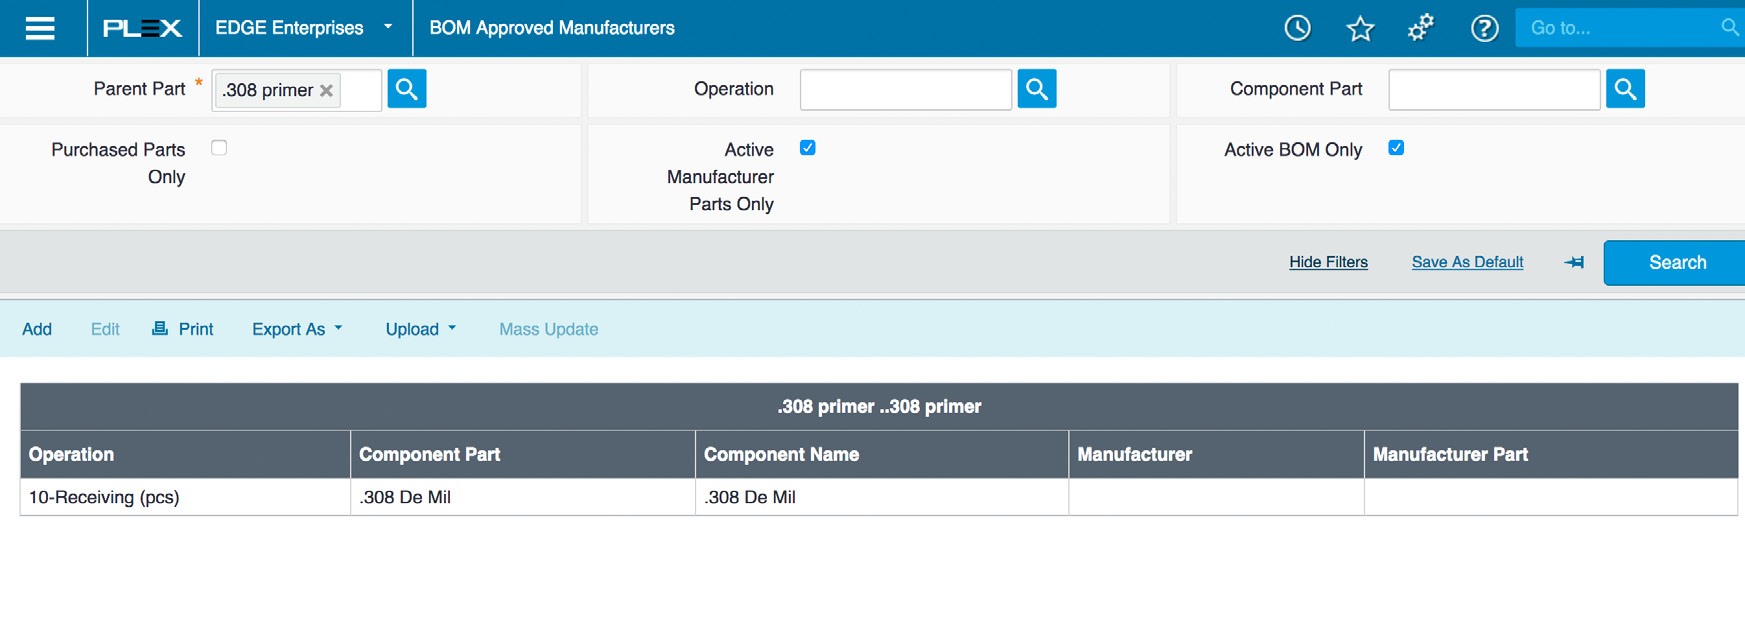The height and width of the screenshot is (627, 1745).
Task: Select .308 De Mil under Component Name
Action: 882,497
